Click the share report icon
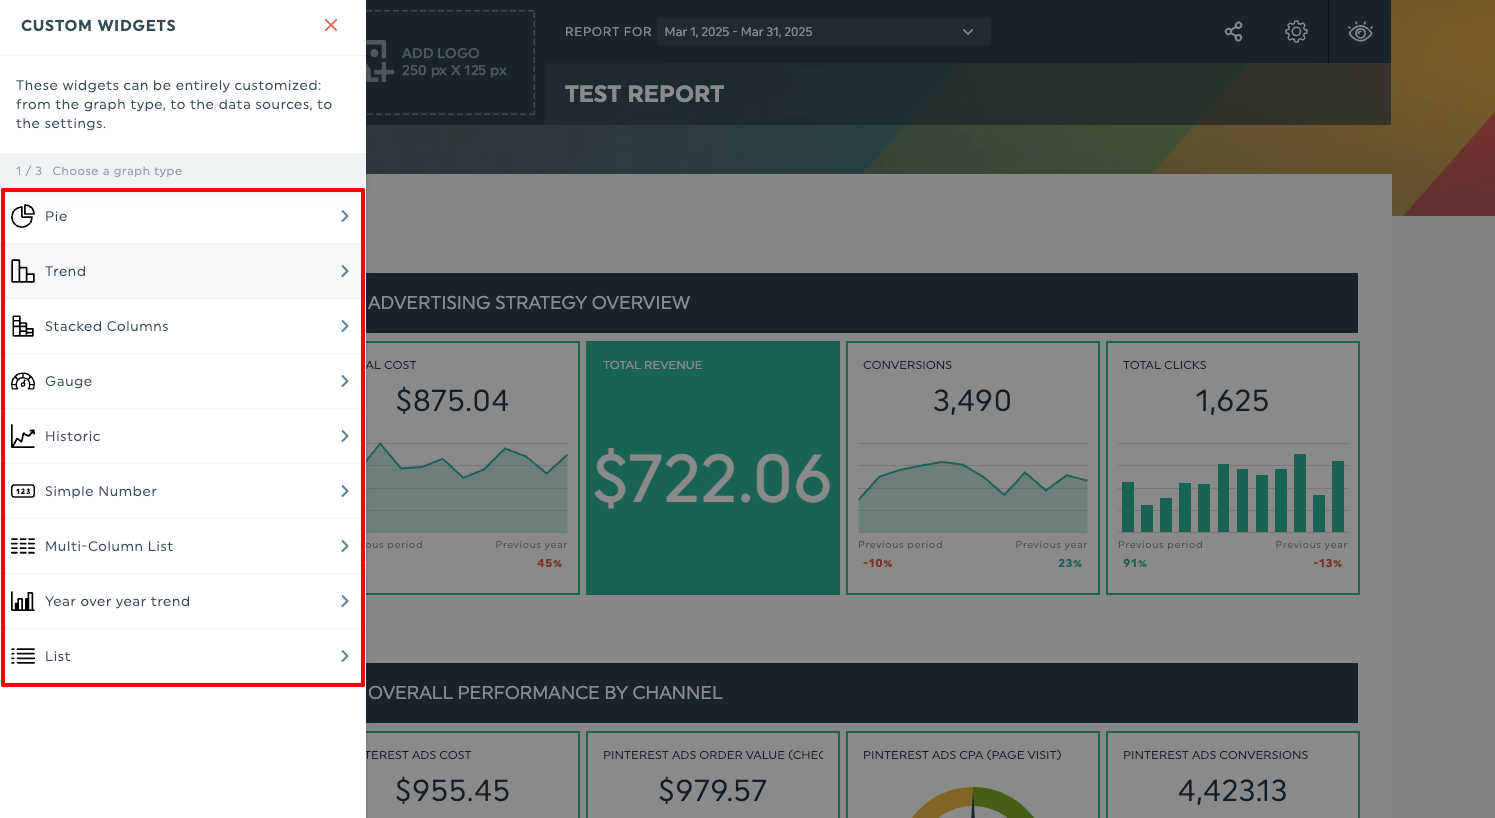This screenshot has height=818, width=1495. 1233,31
